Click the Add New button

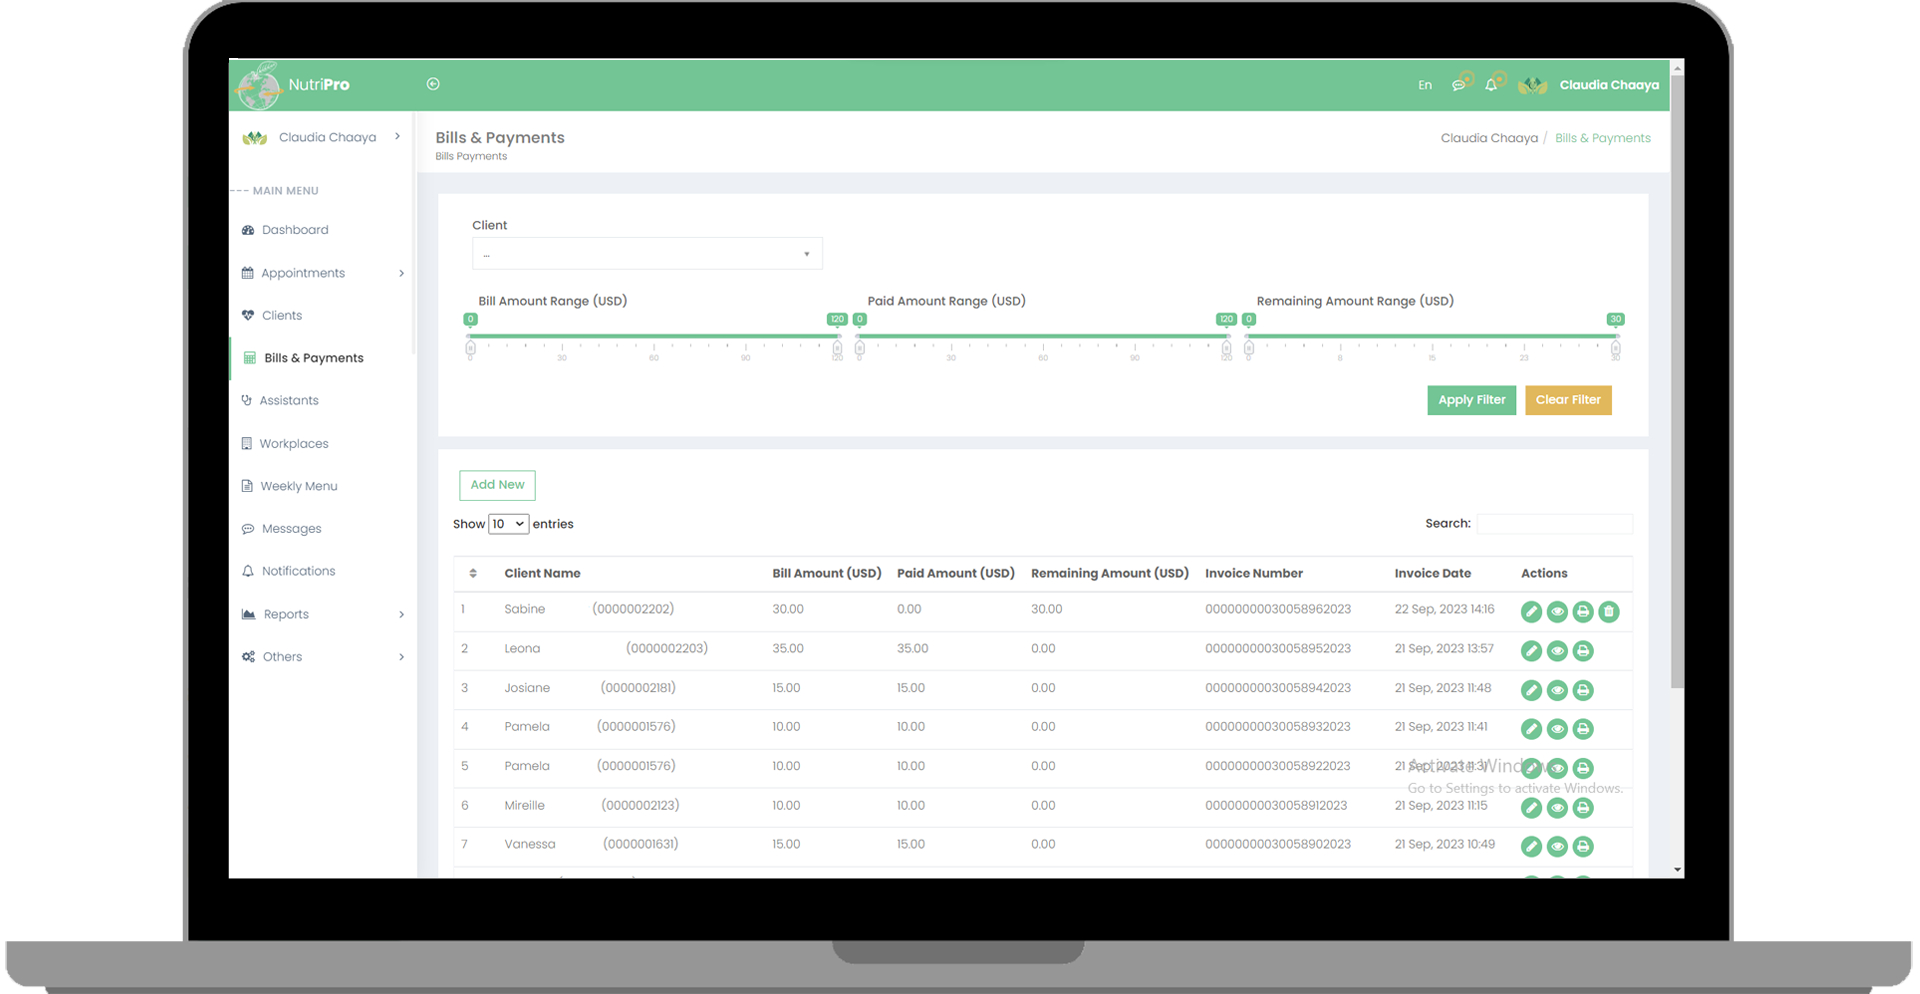497,485
